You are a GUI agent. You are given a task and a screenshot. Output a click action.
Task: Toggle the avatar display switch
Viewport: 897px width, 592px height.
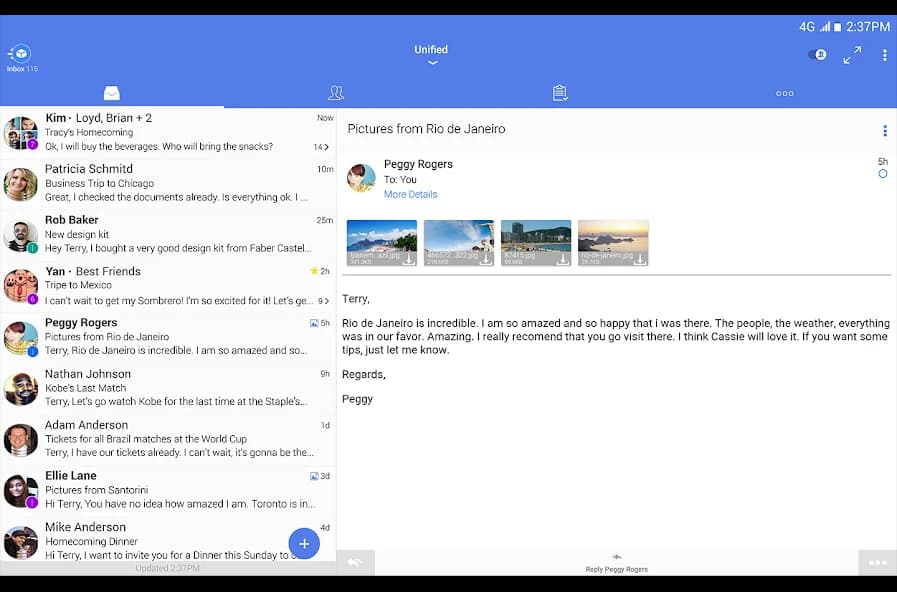(x=817, y=55)
